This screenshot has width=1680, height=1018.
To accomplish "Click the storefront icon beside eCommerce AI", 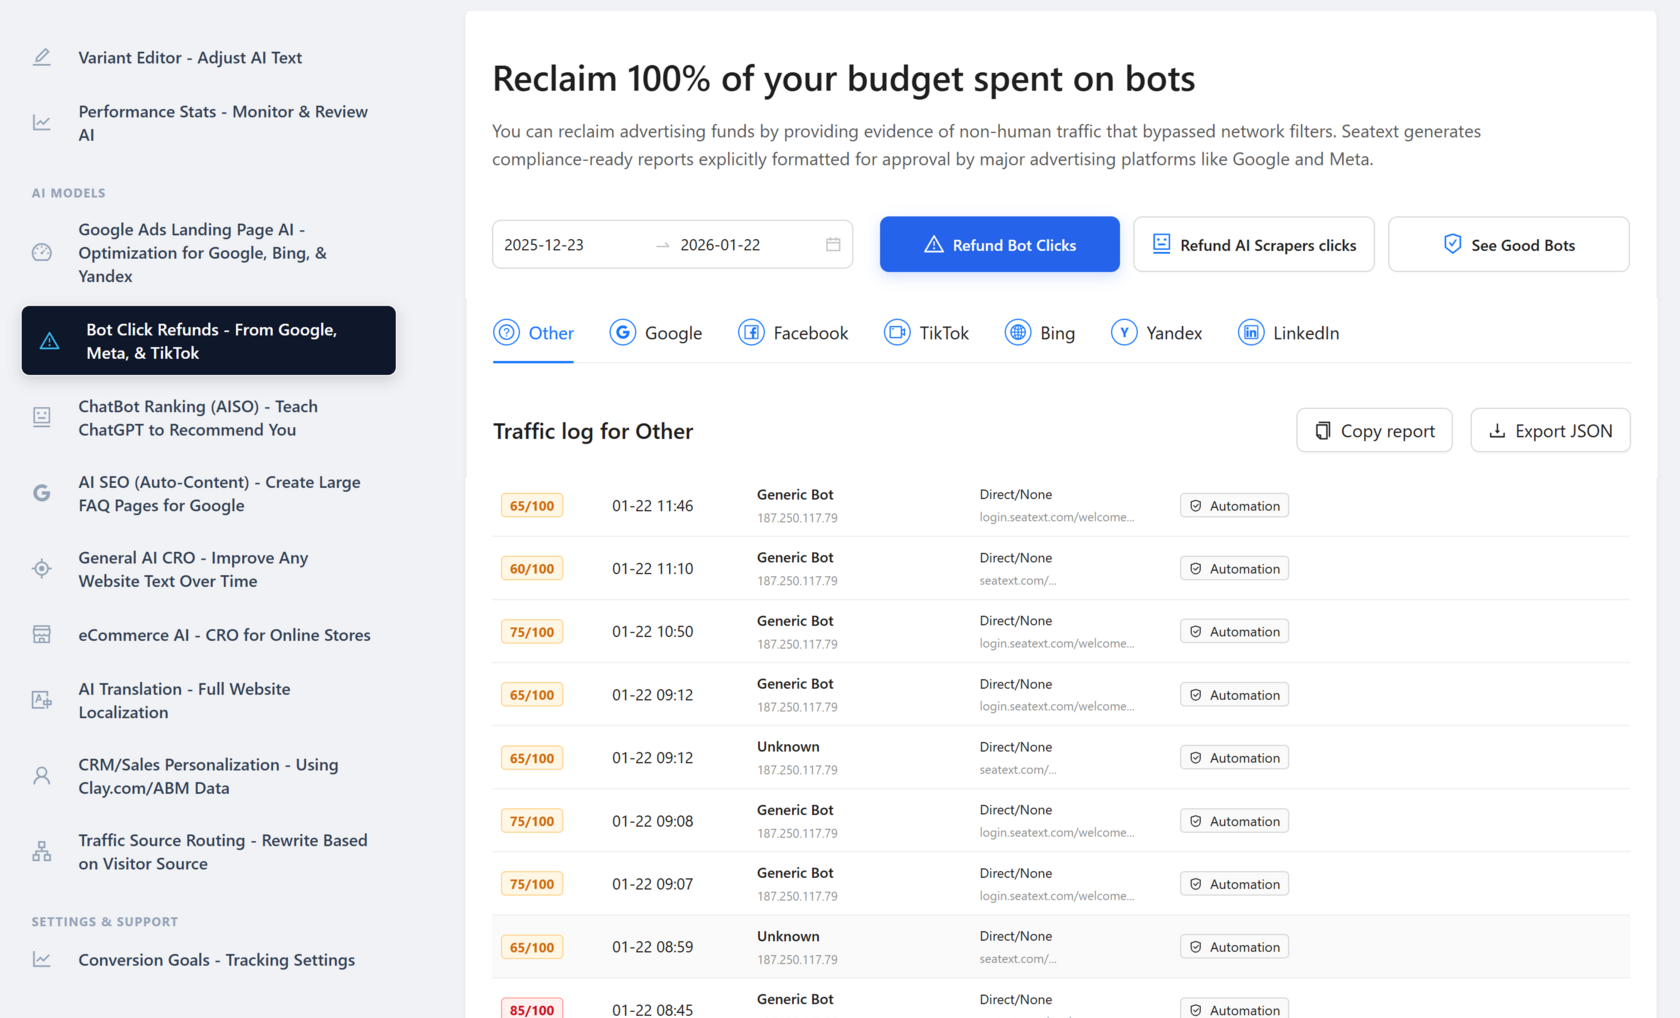I will pos(42,635).
